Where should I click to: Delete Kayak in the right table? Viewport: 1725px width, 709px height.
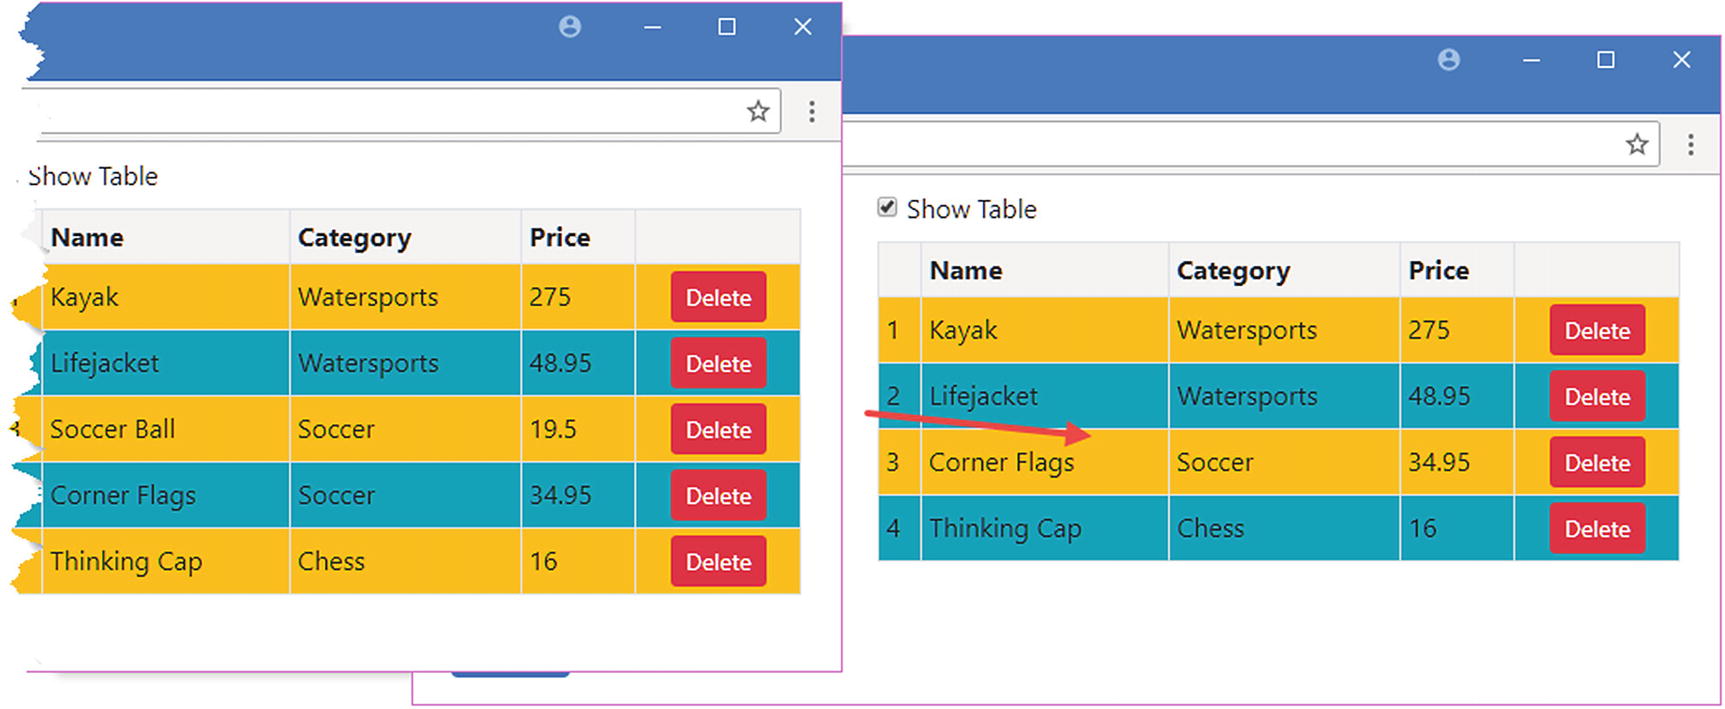[1597, 331]
